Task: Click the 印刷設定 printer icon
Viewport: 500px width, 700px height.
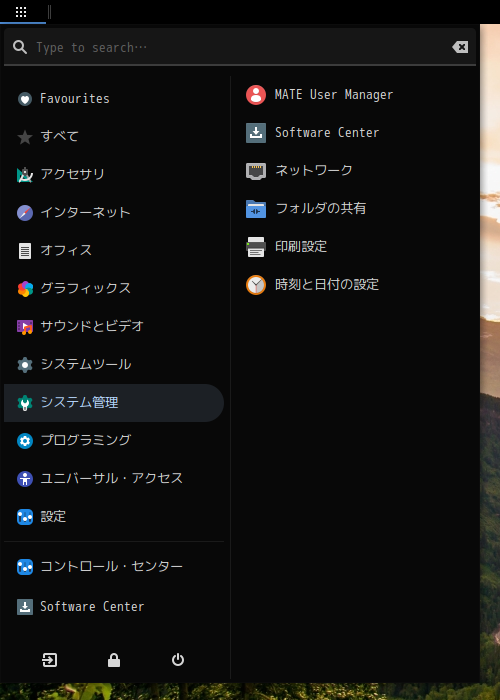Action: (256, 247)
